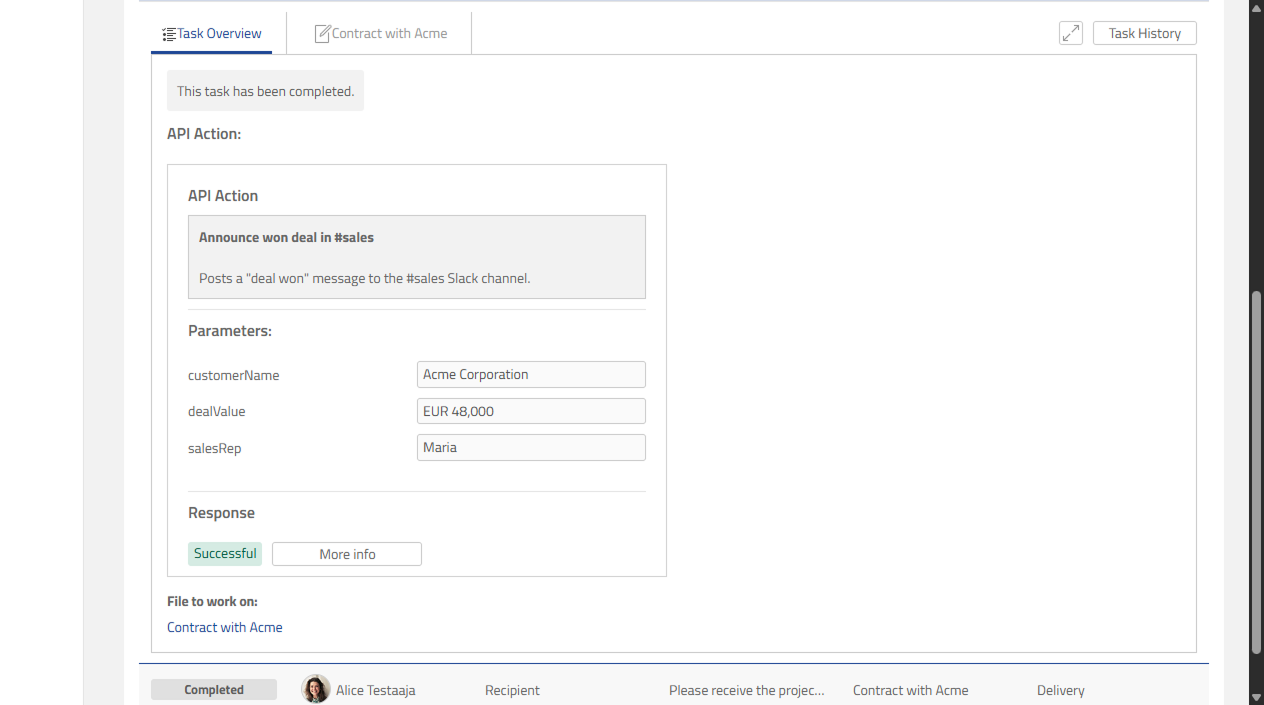This screenshot has height=705, width=1264.
Task: Click the 'Please receive the projec...' message
Action: [x=747, y=690]
